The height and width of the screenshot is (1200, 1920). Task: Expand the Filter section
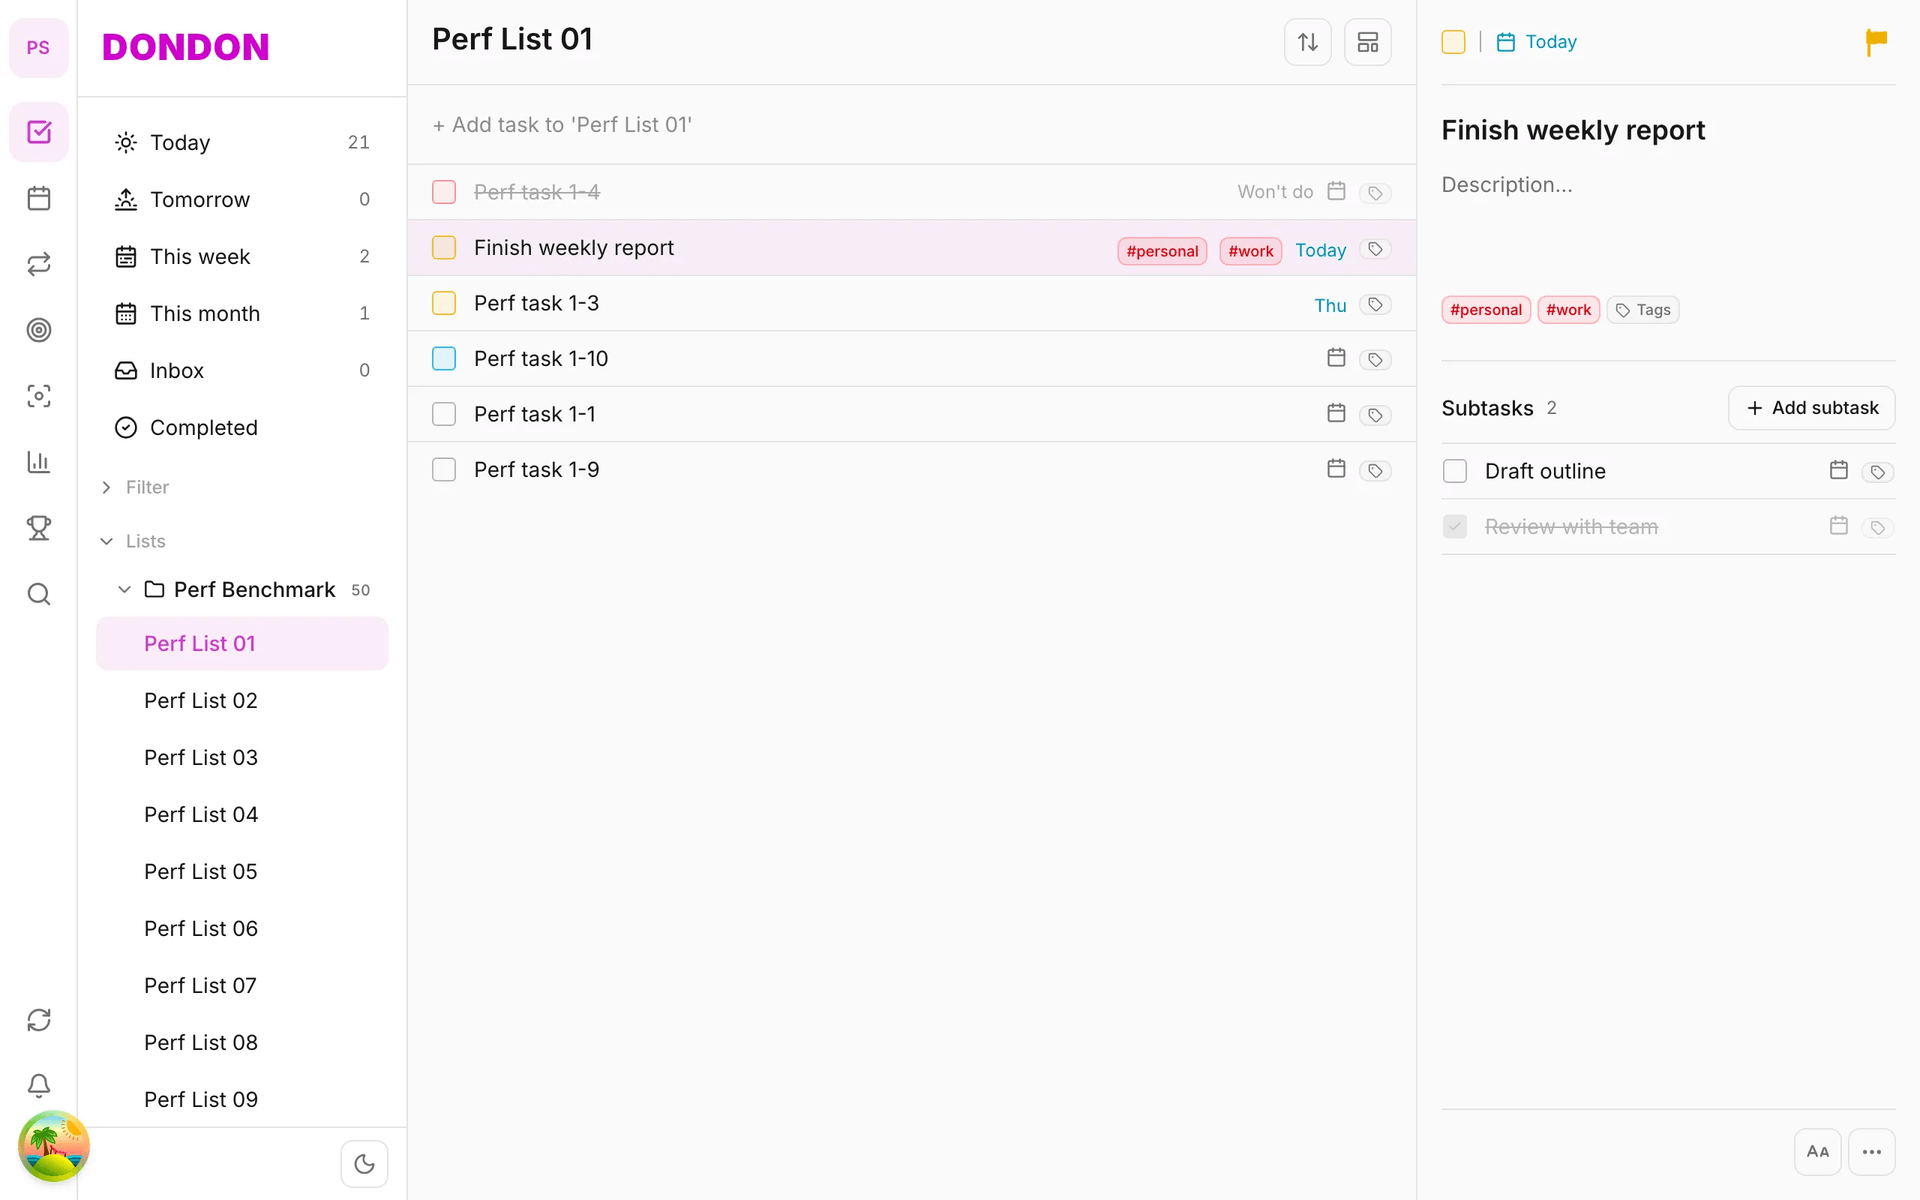tap(107, 487)
